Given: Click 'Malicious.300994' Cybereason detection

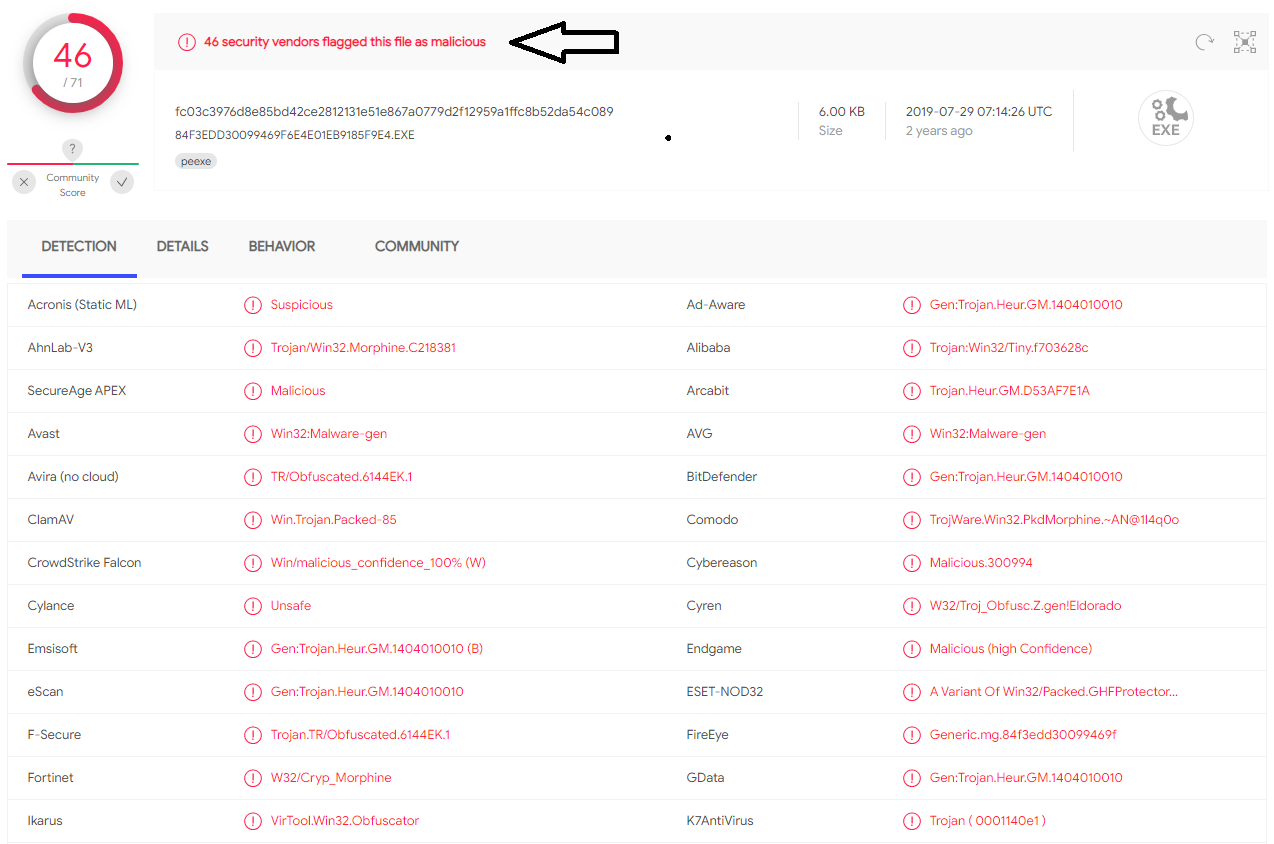Looking at the screenshot, I should pos(981,563).
